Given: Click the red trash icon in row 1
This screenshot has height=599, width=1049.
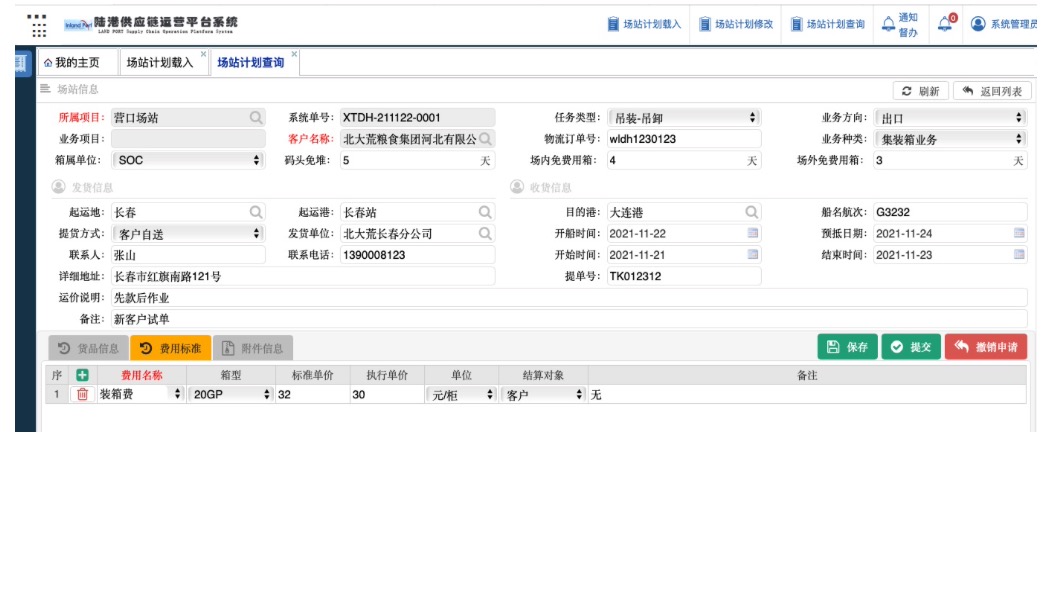Looking at the screenshot, I should [x=82, y=395].
